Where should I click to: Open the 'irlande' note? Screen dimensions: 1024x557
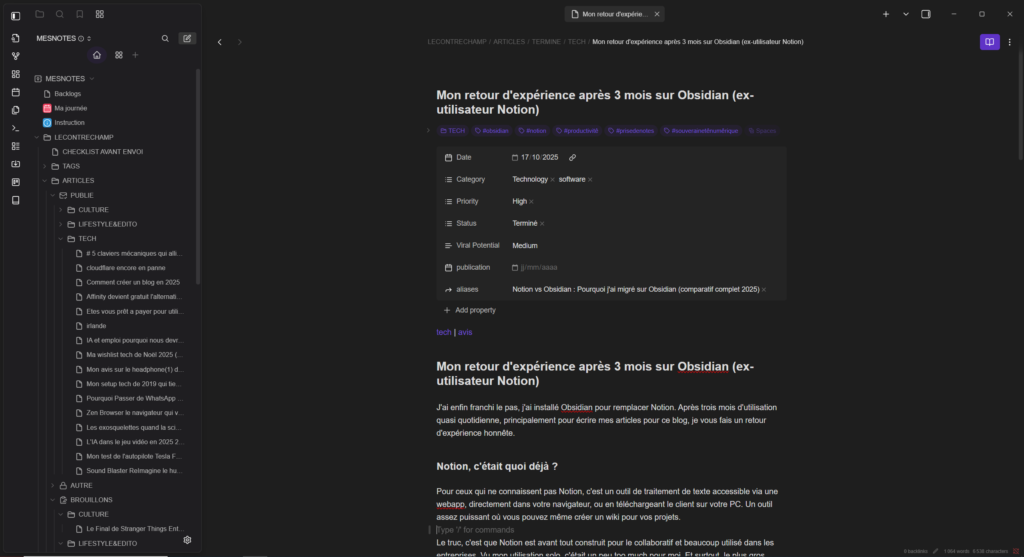(96, 326)
